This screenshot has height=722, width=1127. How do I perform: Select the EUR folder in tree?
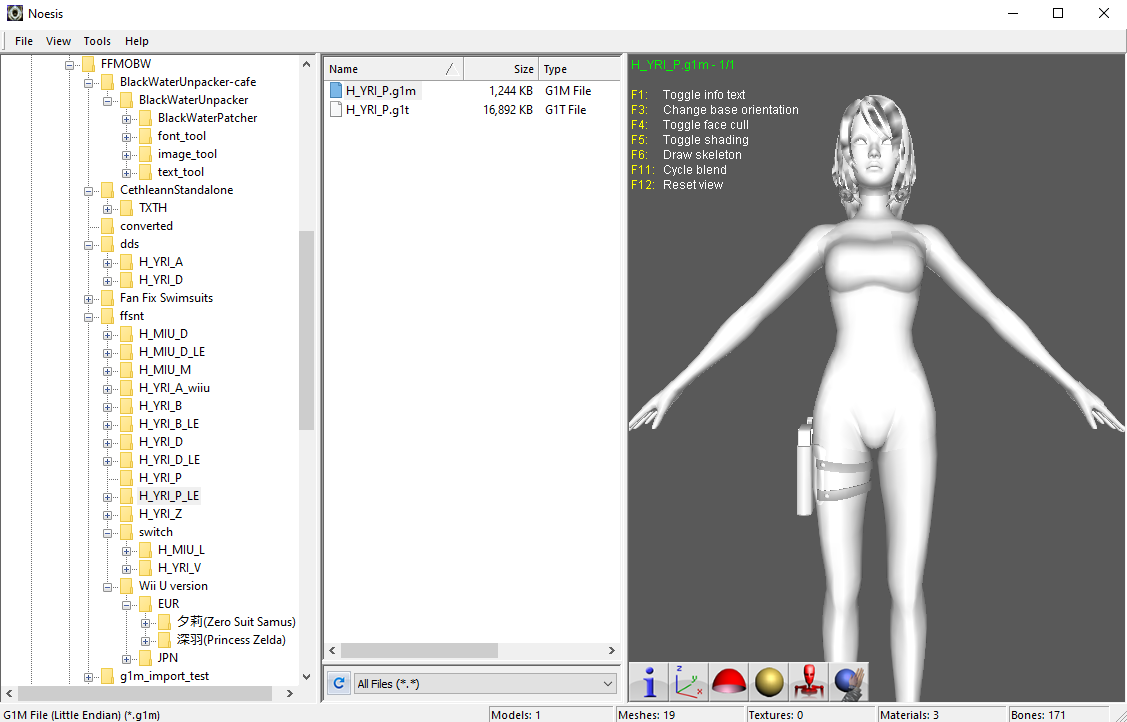point(169,603)
